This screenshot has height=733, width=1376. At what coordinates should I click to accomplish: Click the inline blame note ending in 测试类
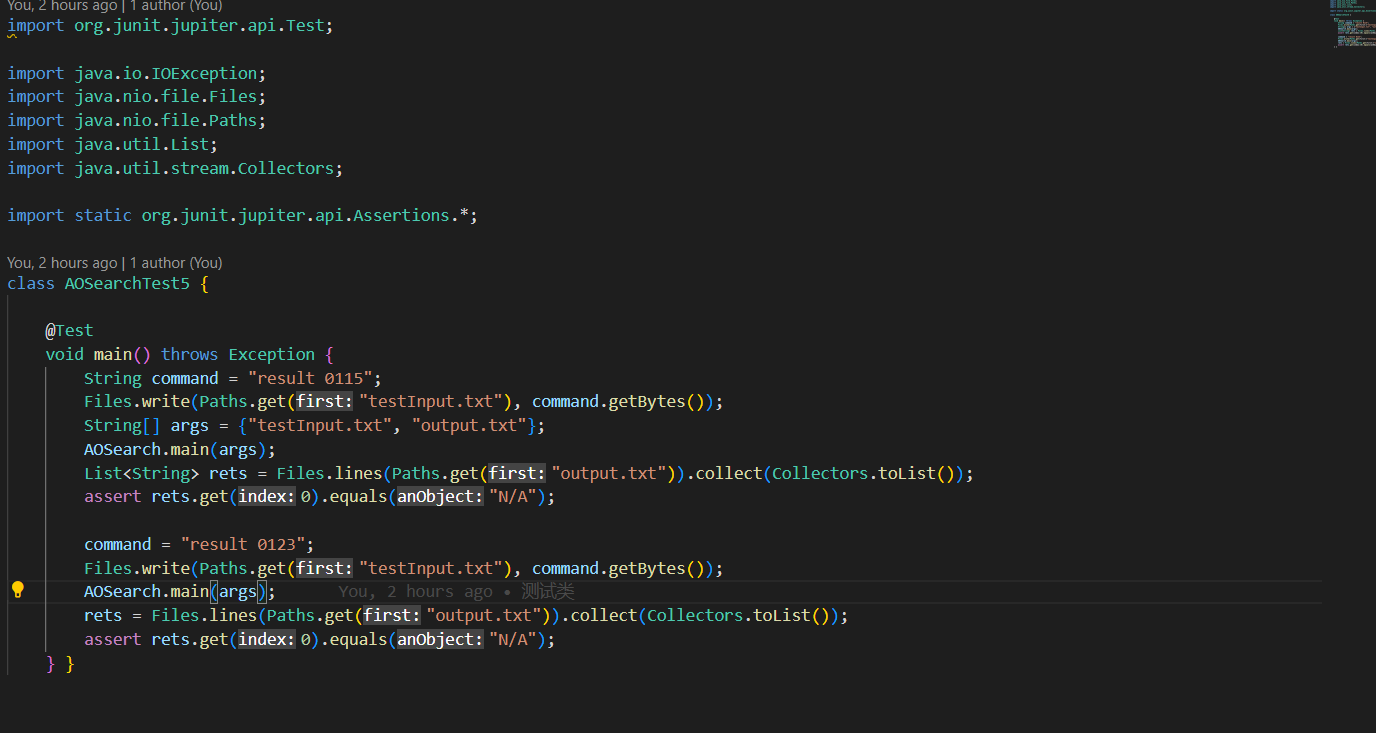(456, 592)
